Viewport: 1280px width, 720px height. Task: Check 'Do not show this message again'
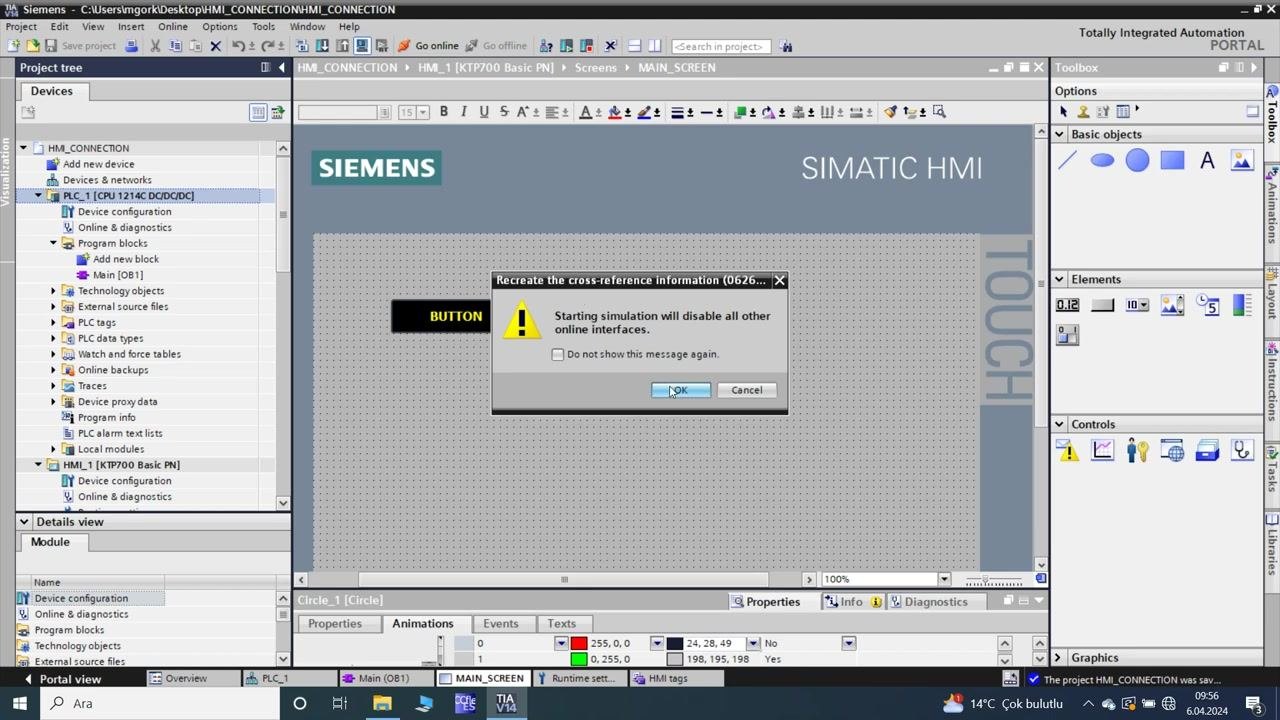[x=558, y=354]
